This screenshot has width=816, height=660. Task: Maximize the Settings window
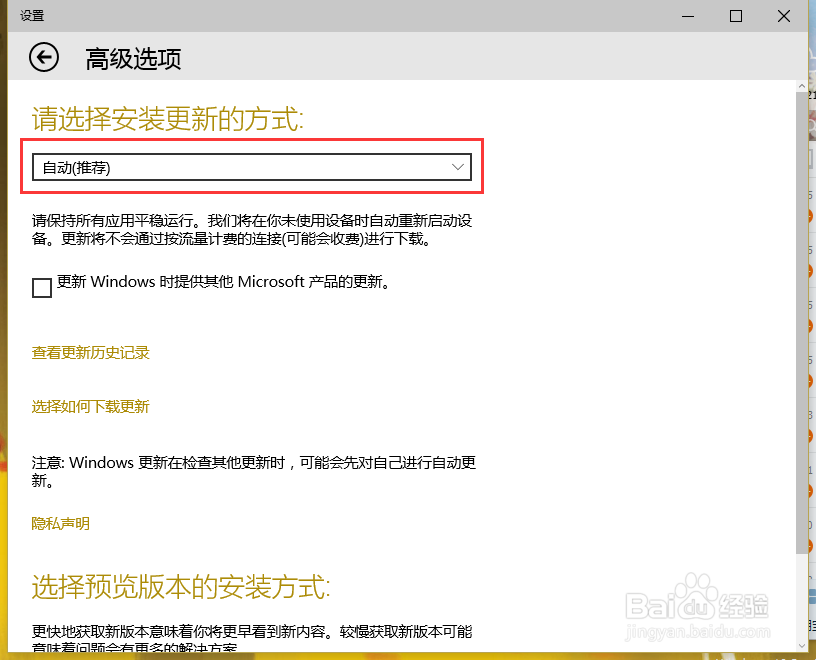coord(735,16)
